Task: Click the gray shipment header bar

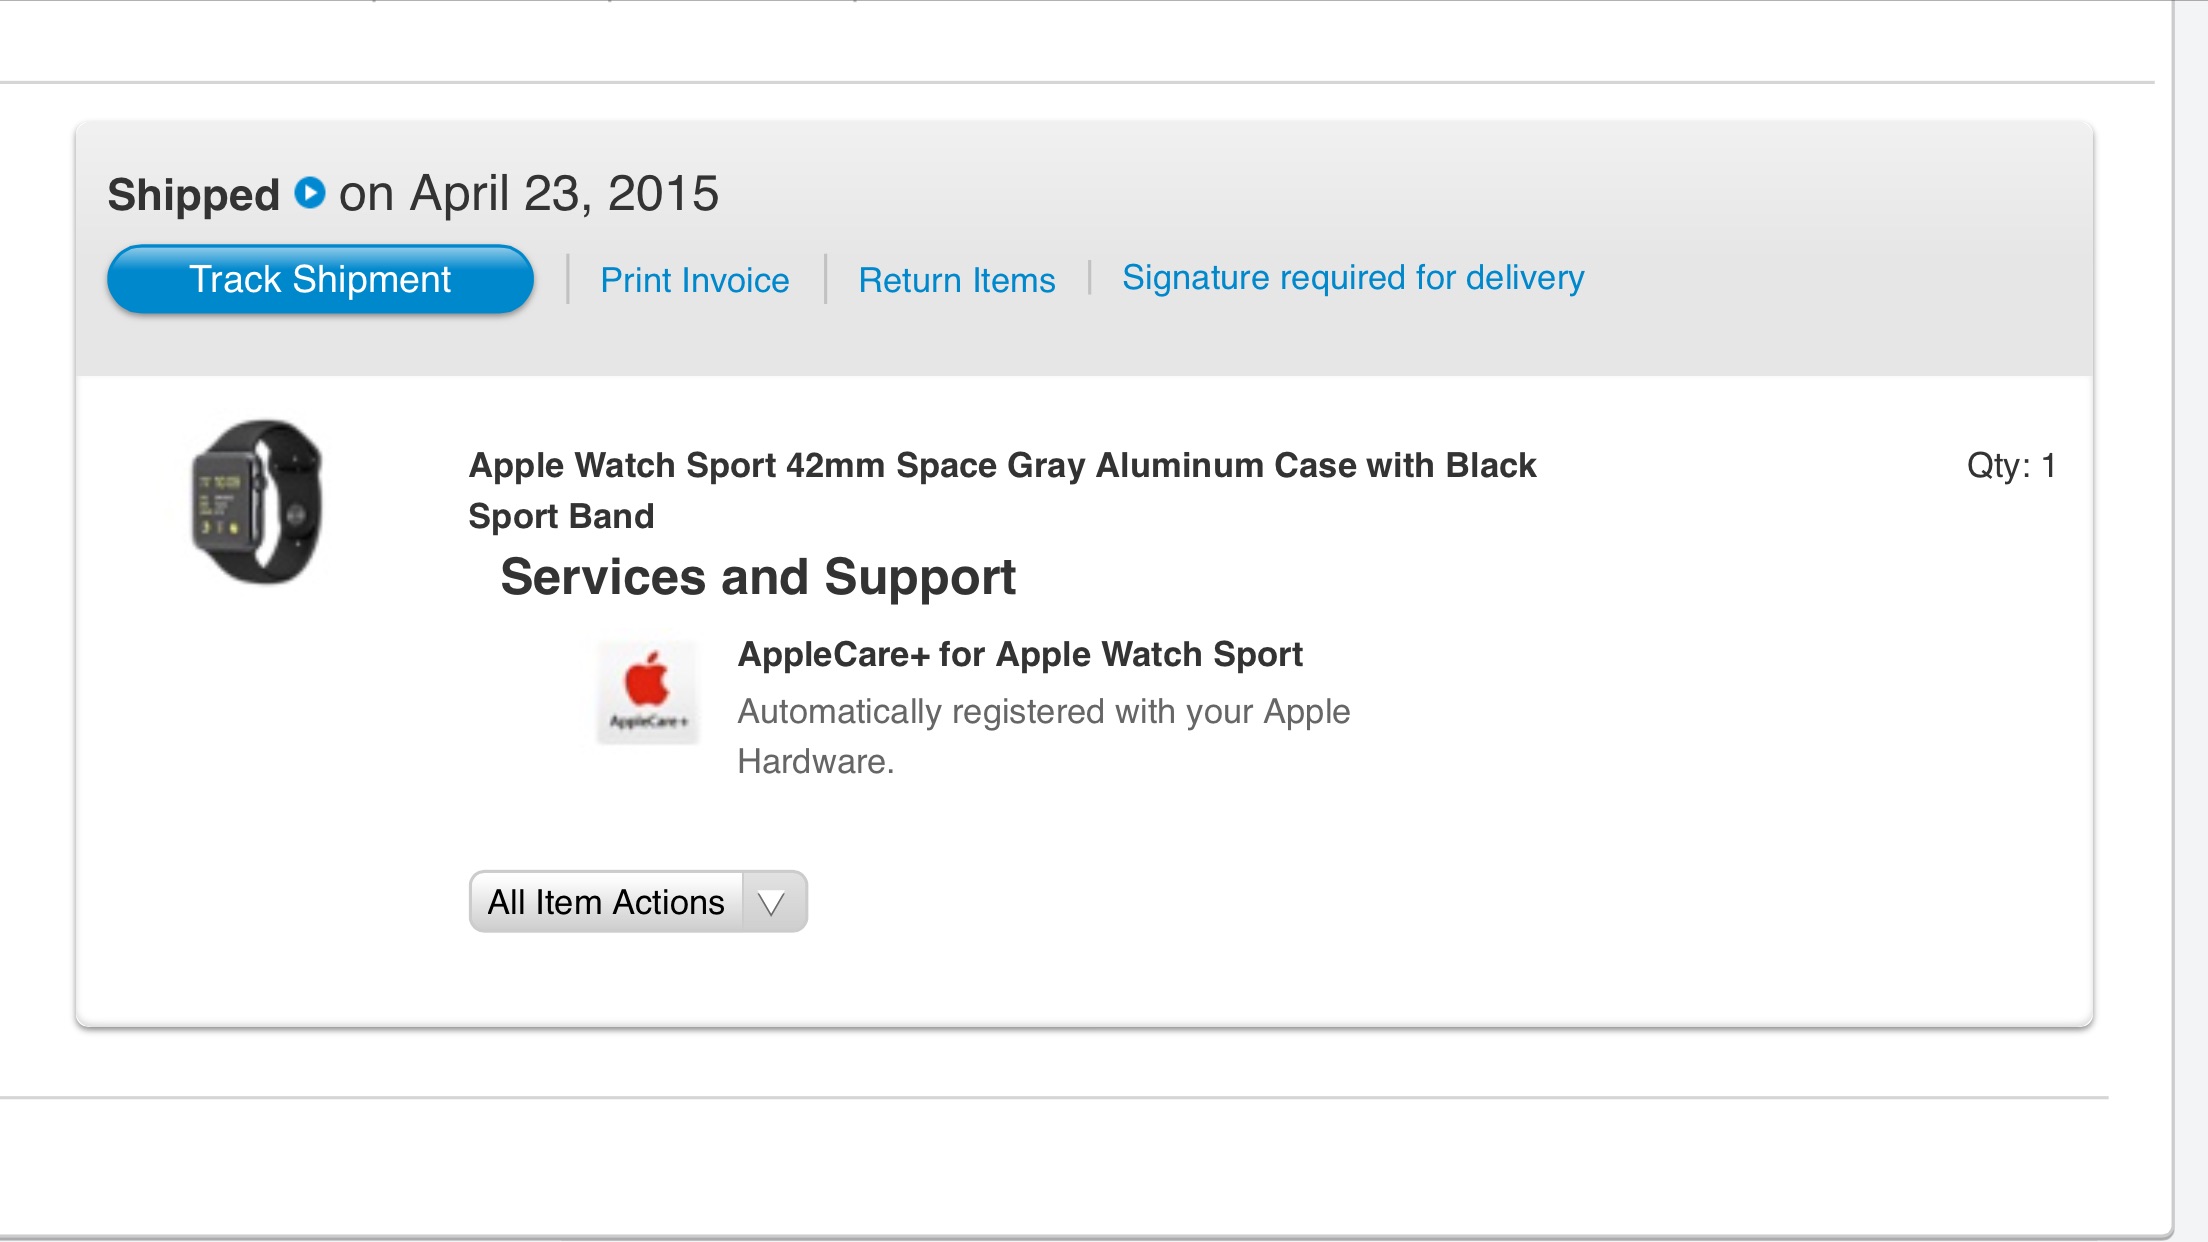Action: coord(1084,249)
